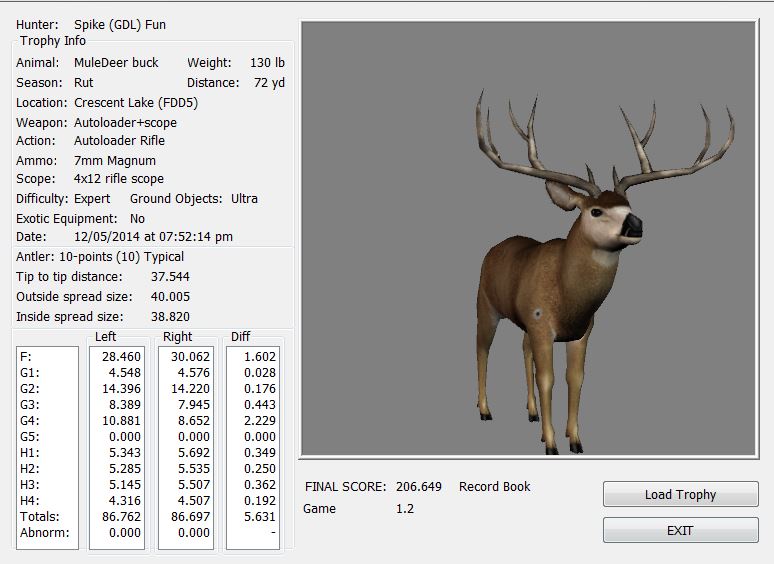The image size is (774, 564).
Task: Click the tip to tip distance value
Action: [170, 277]
